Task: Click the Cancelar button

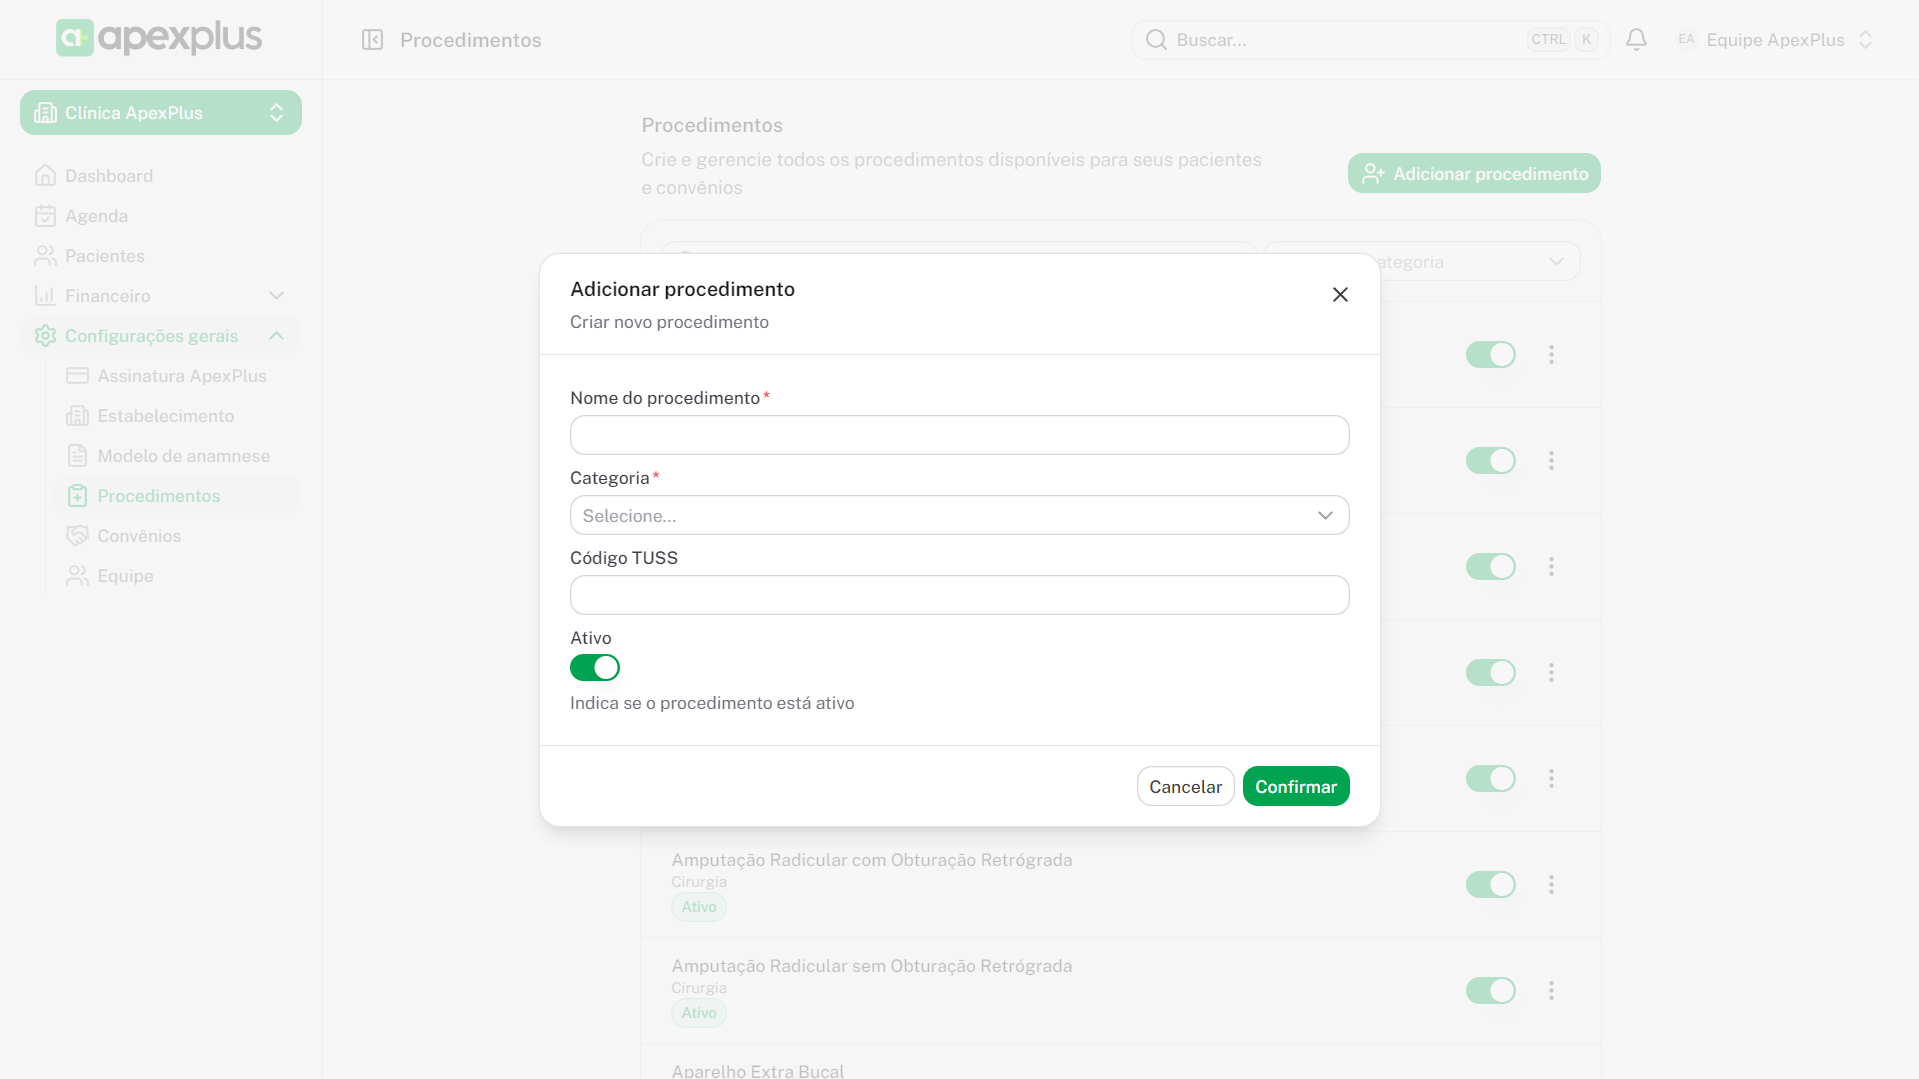Action: (x=1185, y=786)
